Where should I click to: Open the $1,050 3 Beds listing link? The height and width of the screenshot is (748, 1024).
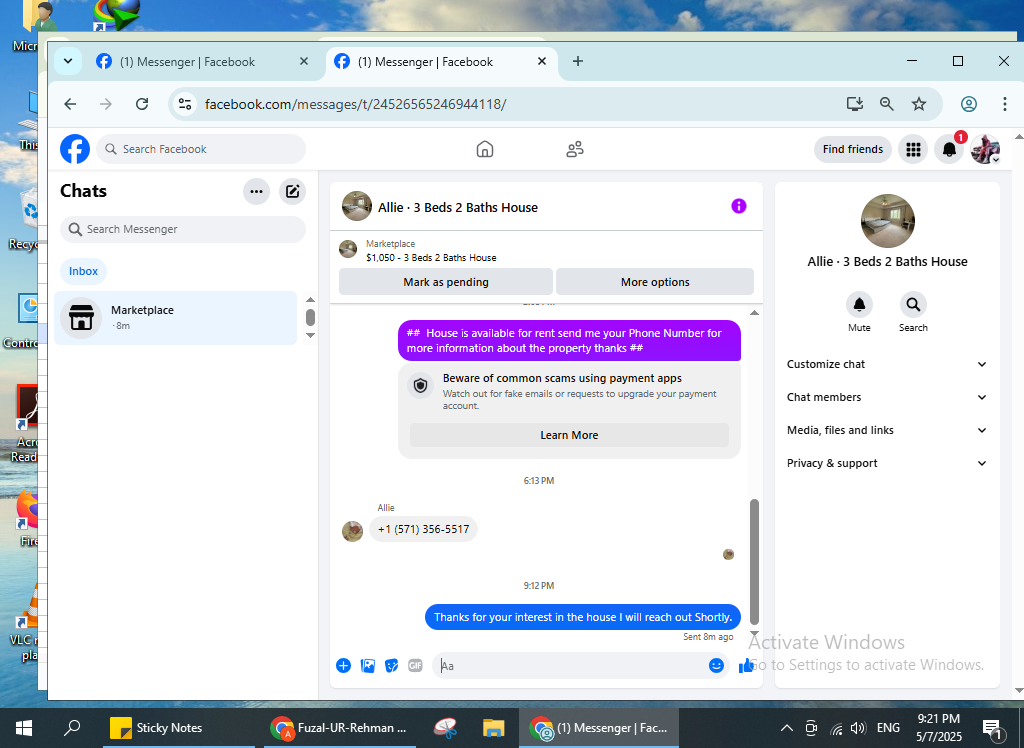pos(431,257)
